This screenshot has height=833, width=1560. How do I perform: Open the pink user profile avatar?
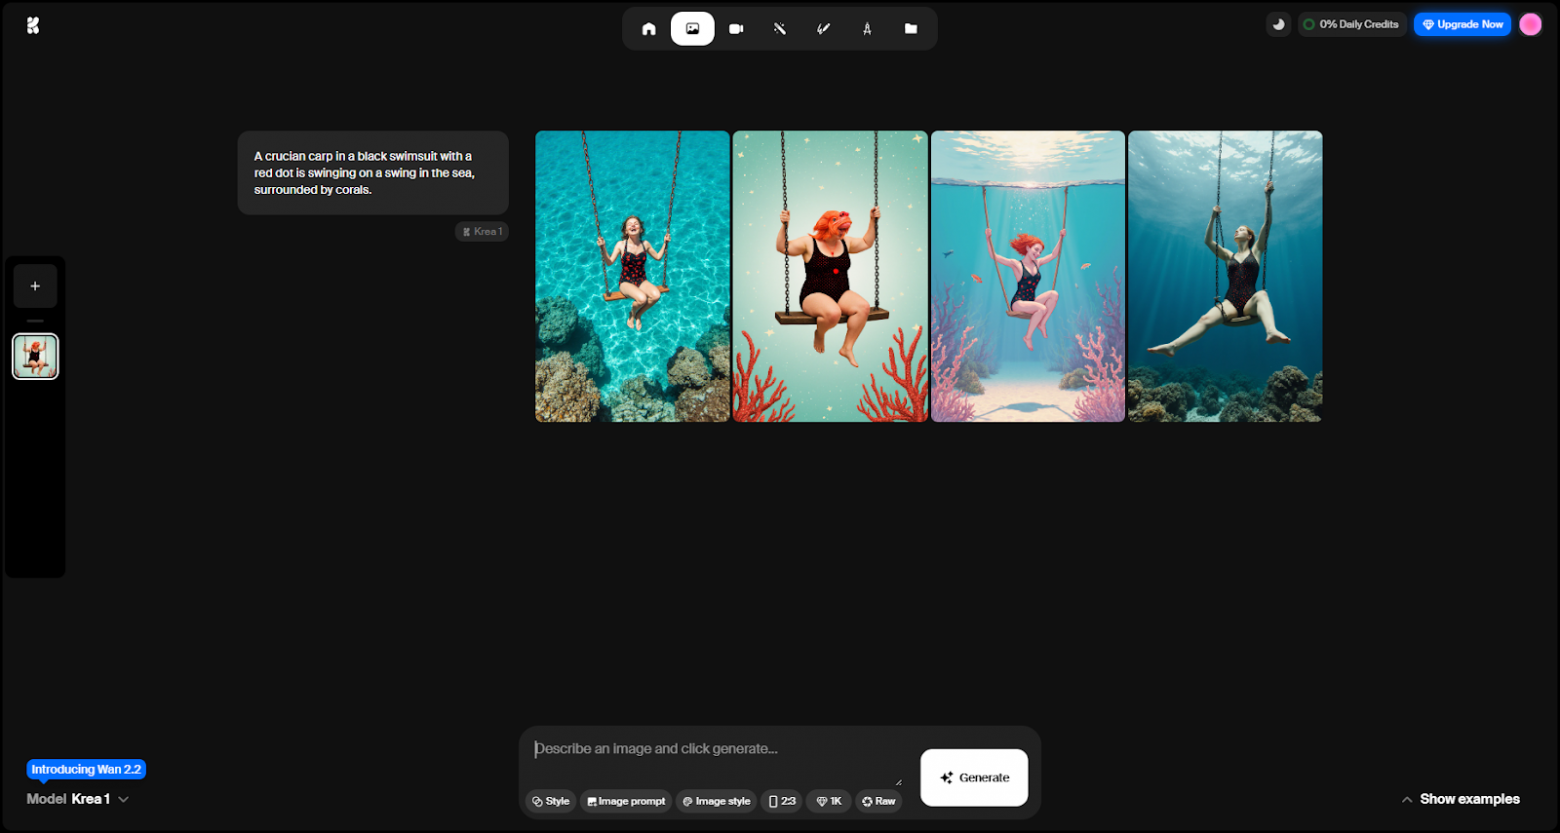point(1530,24)
